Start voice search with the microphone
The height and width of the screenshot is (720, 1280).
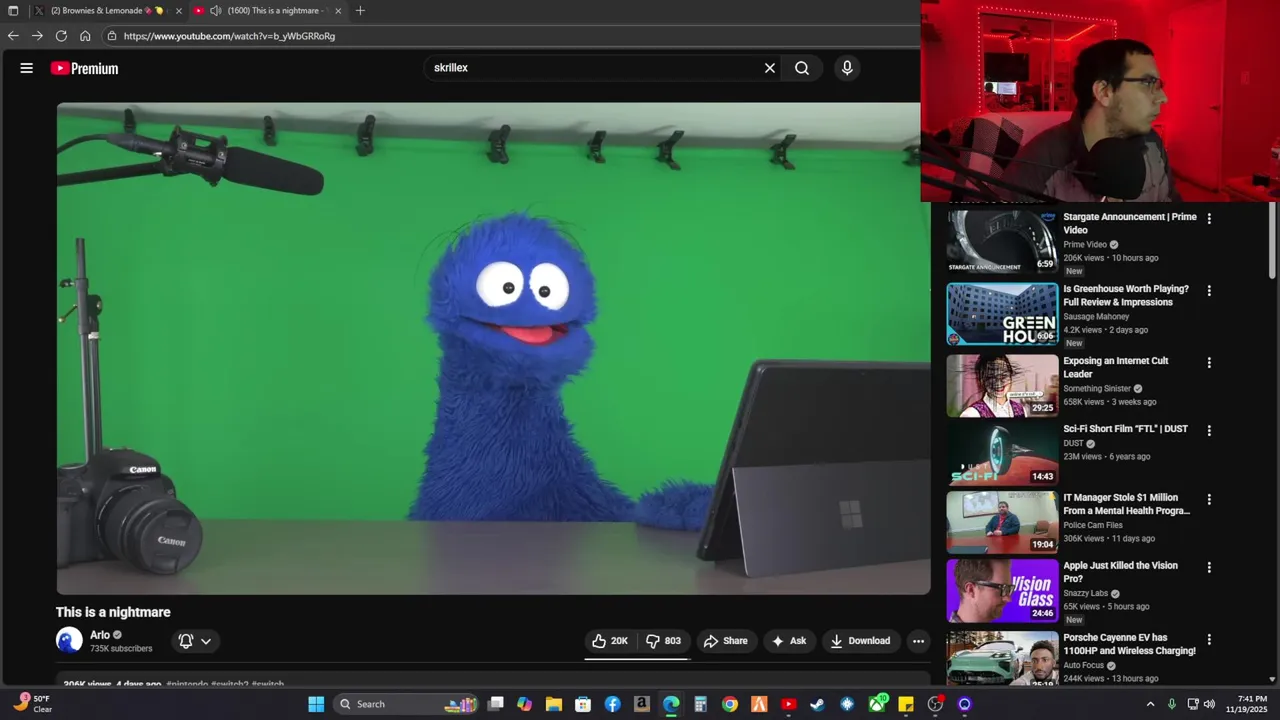click(x=847, y=68)
